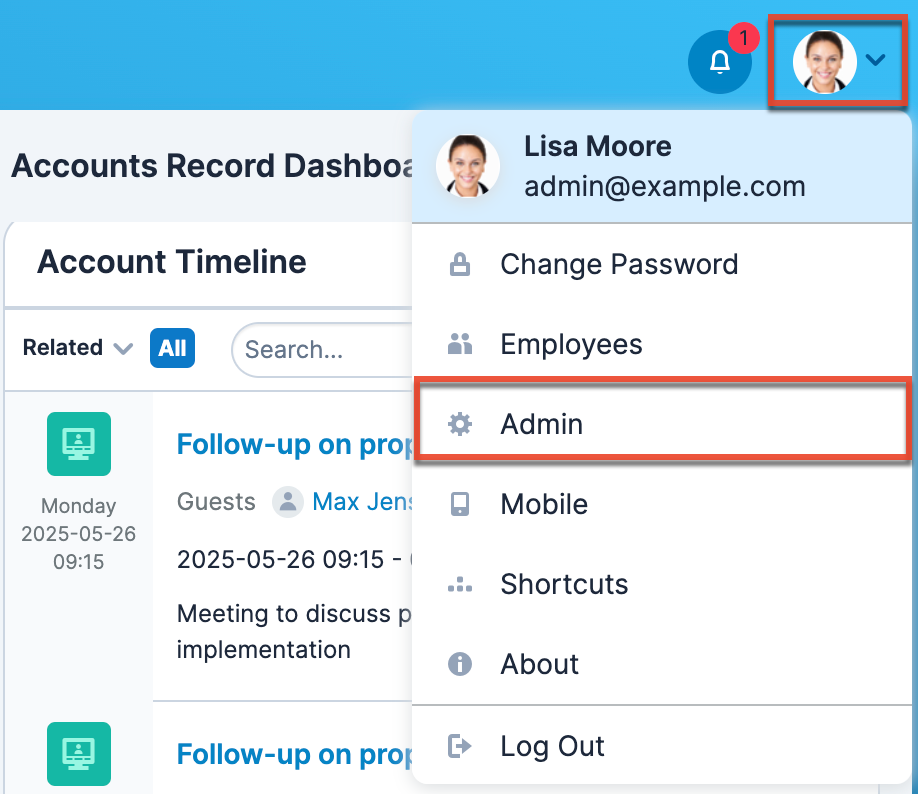
Task: Expand the Related filter dropdown
Action: pos(77,348)
